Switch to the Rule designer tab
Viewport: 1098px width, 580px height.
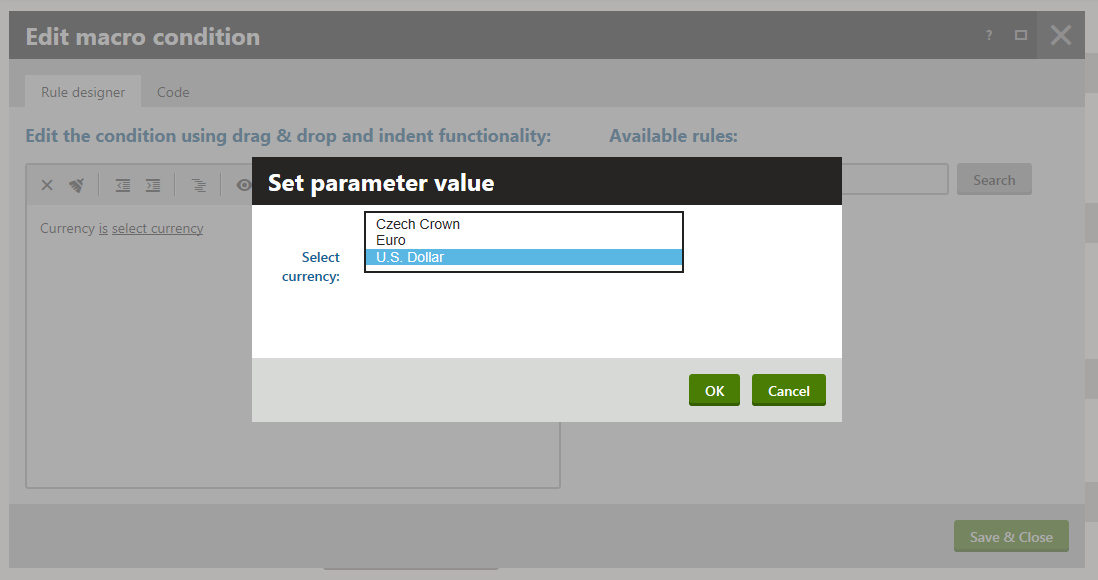[x=83, y=92]
